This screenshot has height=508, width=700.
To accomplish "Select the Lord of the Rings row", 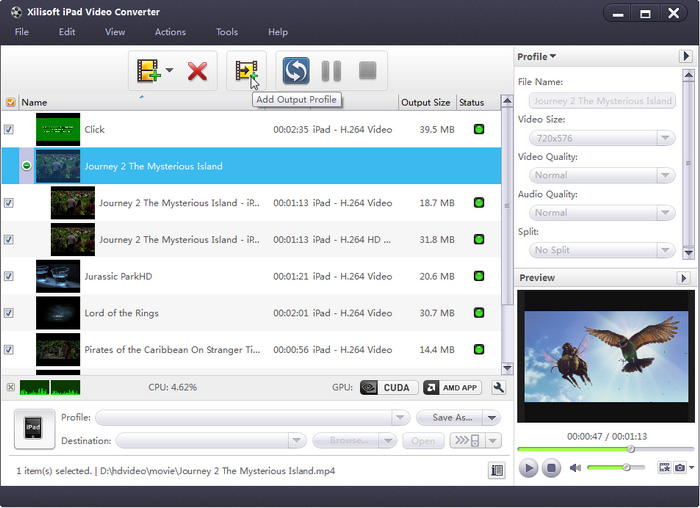I will pyautogui.click(x=251, y=313).
